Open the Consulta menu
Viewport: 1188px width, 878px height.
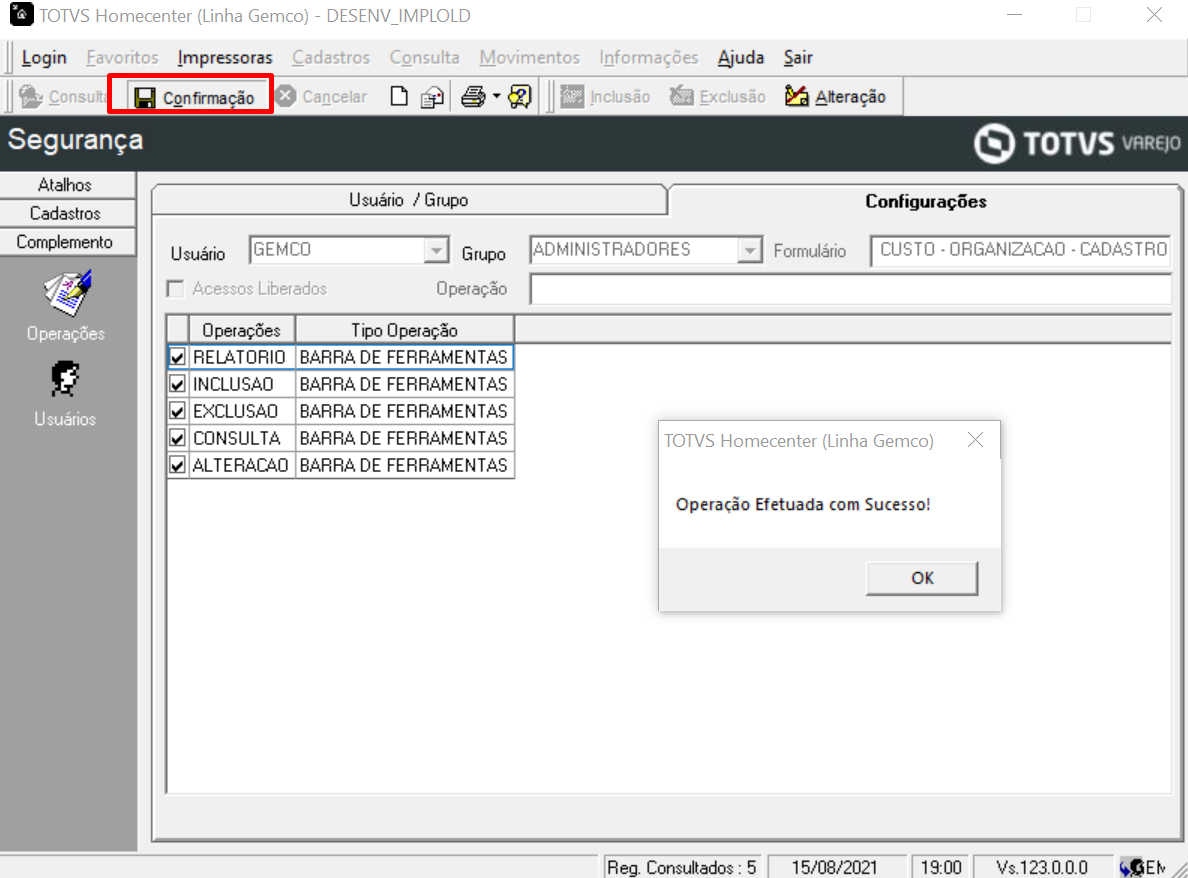(x=424, y=58)
